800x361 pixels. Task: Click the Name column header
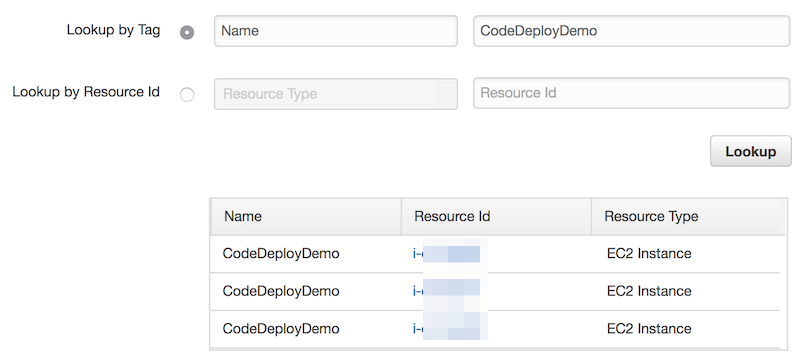(306, 217)
